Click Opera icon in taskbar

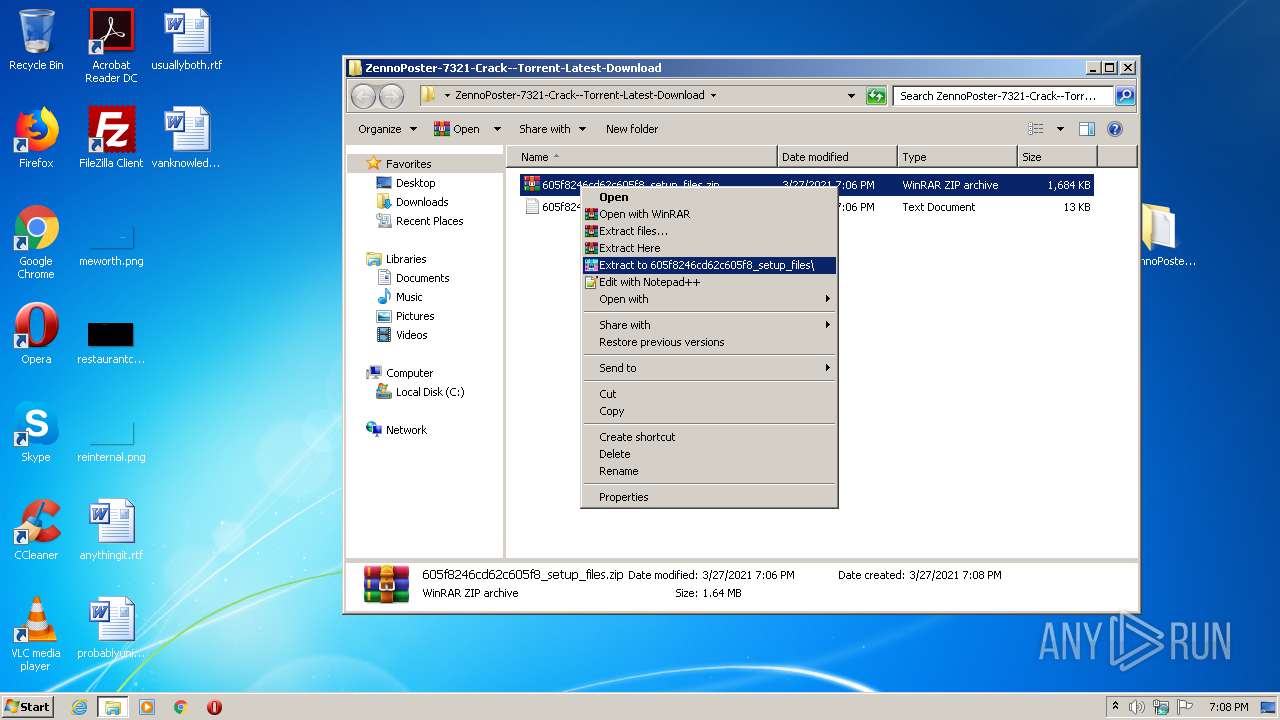click(x=214, y=707)
